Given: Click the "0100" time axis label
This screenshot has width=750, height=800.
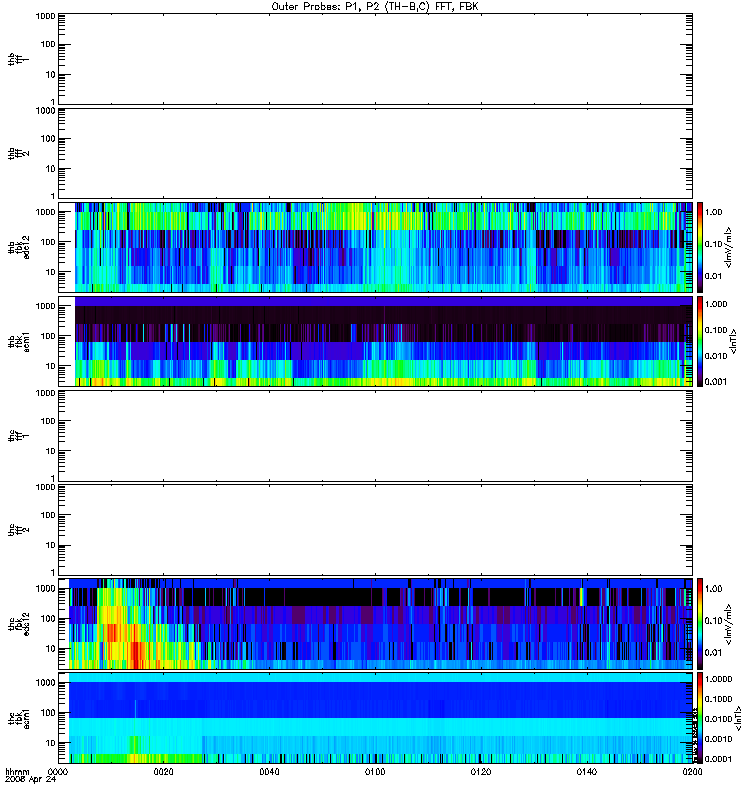Looking at the screenshot, I should (375, 772).
